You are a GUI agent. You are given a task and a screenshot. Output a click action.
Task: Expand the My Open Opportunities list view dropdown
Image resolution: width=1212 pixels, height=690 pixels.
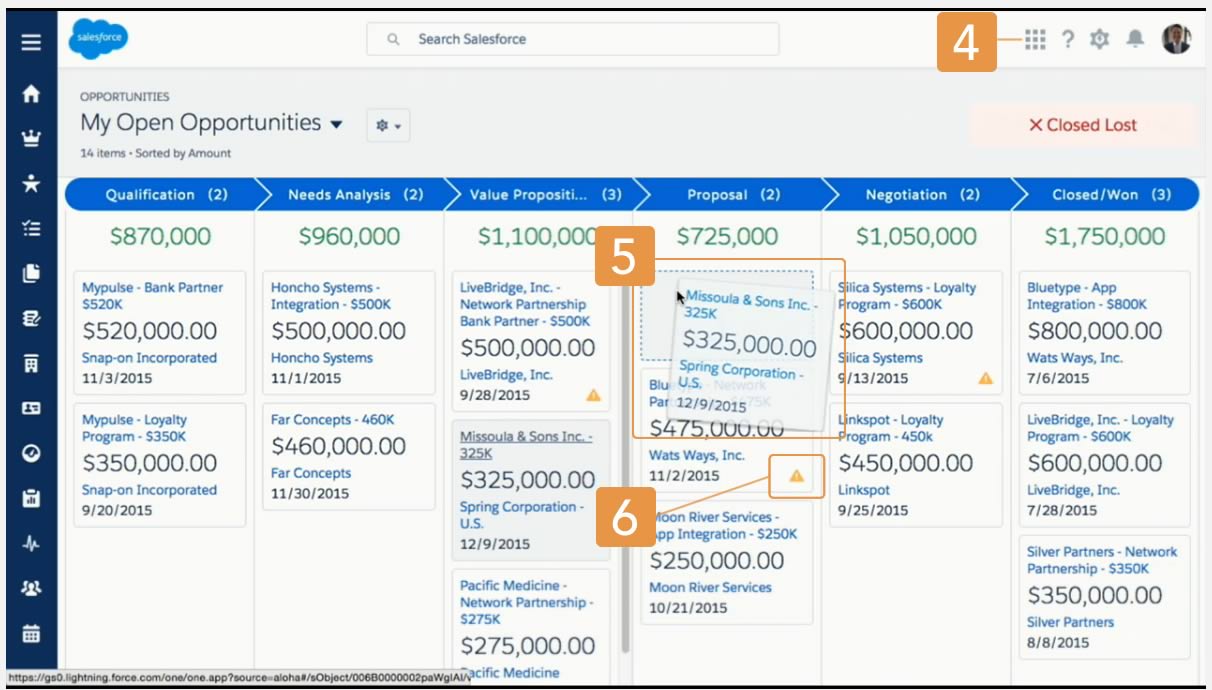click(x=336, y=125)
